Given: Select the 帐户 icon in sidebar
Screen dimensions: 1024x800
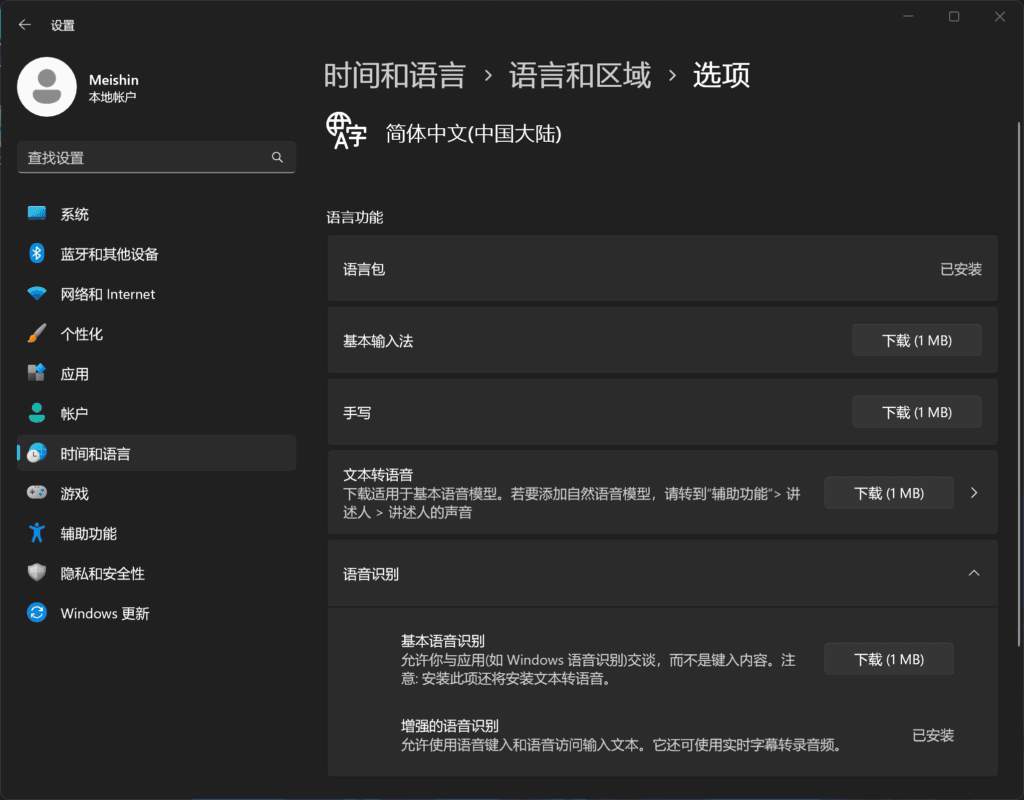Looking at the screenshot, I should click(36, 413).
